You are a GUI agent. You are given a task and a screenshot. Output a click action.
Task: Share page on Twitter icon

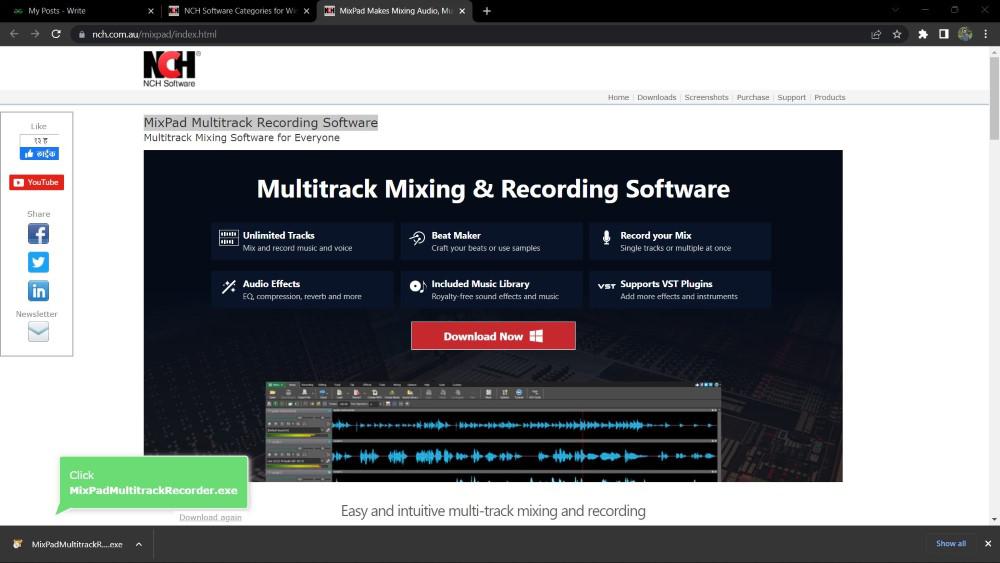coord(38,262)
